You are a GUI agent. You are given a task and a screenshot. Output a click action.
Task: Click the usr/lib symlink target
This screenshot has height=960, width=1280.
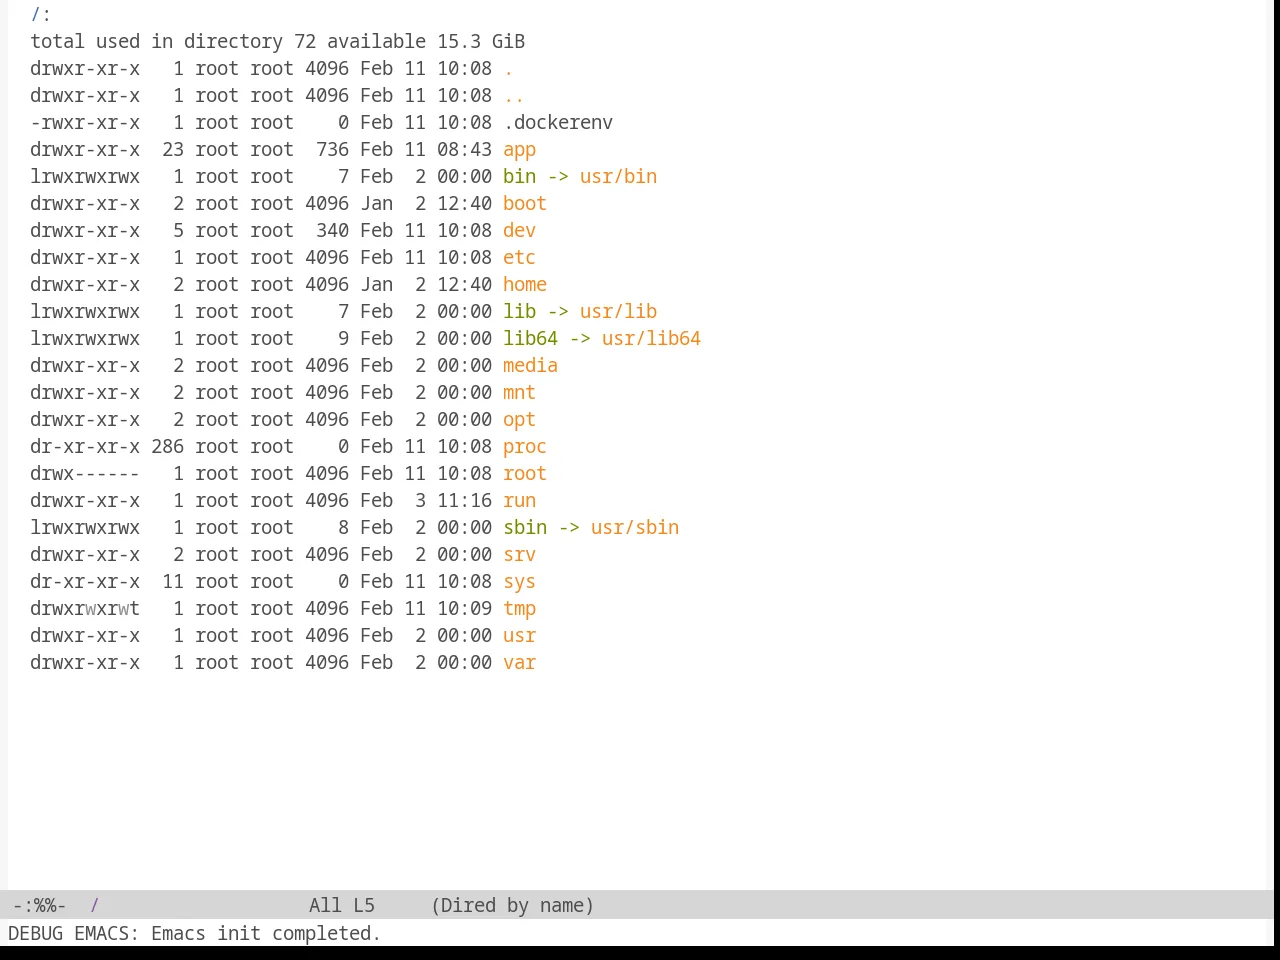[x=618, y=312]
